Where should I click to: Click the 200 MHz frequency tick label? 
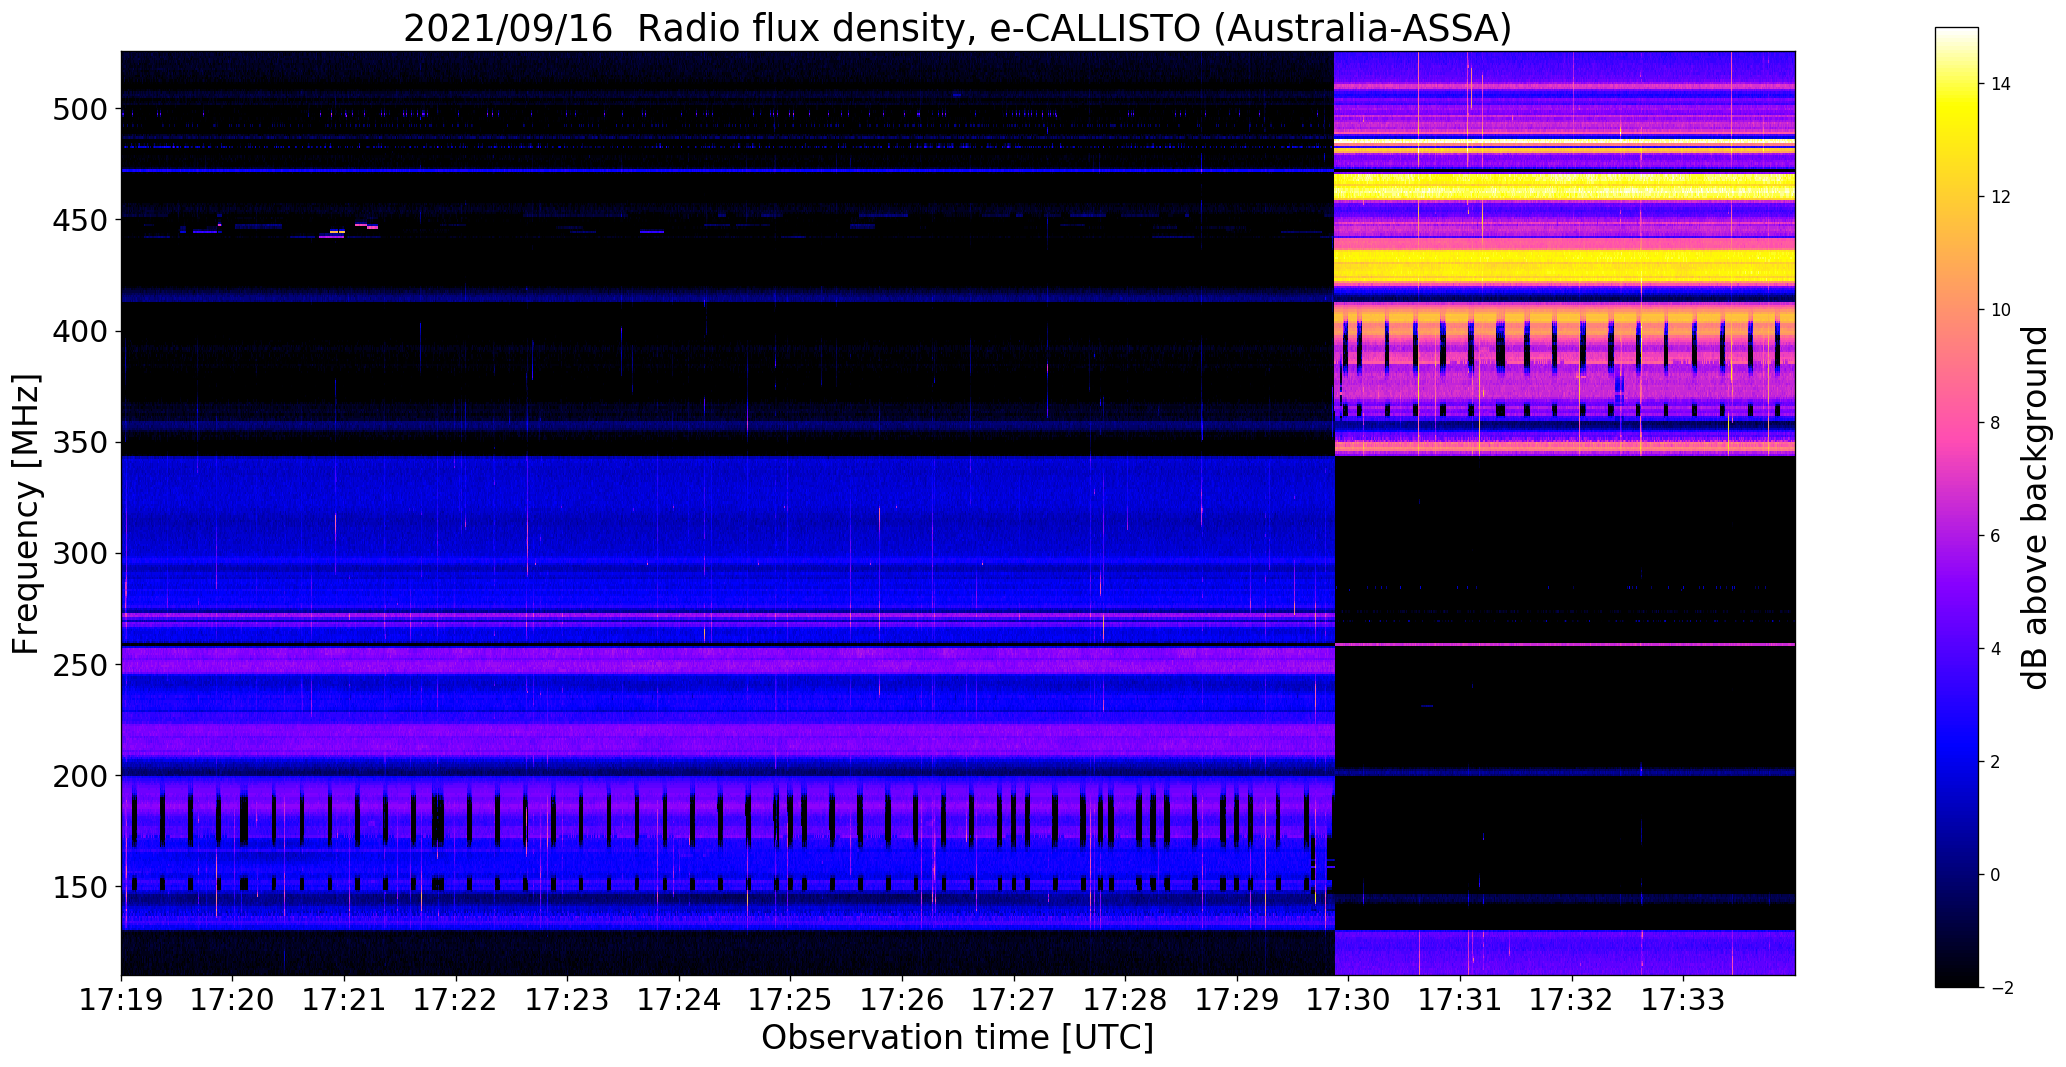(x=79, y=776)
